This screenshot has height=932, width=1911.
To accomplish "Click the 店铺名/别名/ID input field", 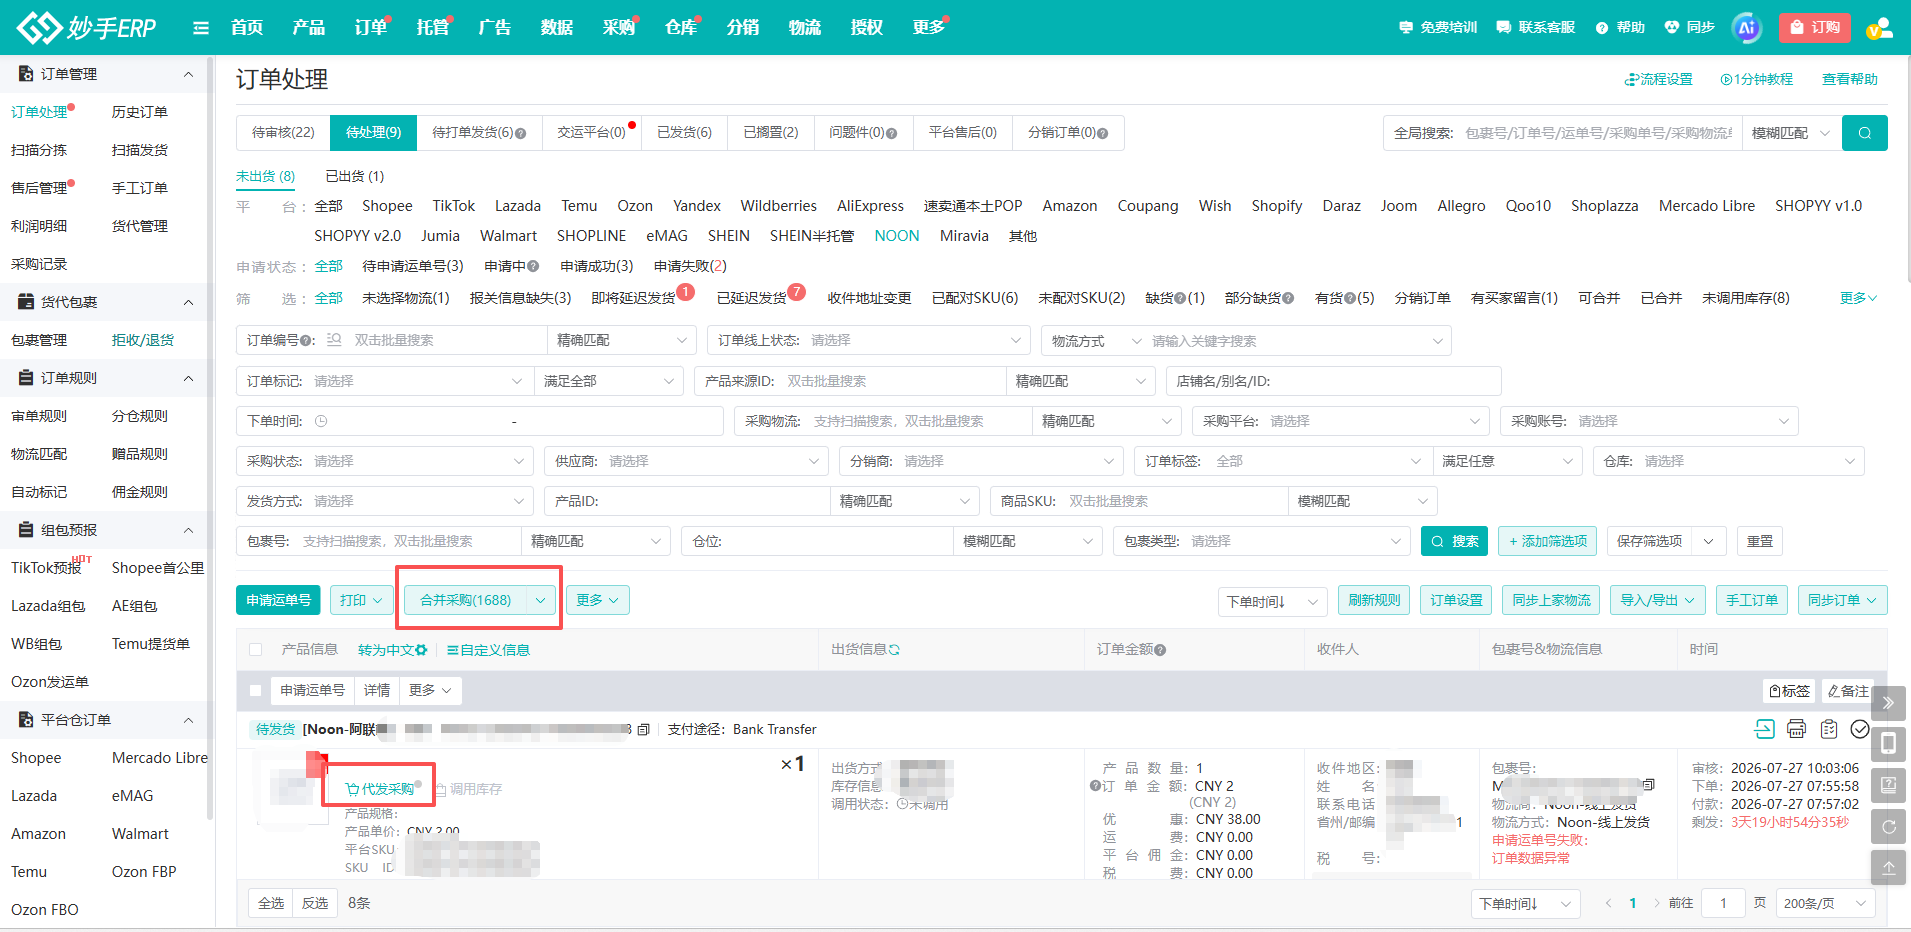I will point(1333,382).
